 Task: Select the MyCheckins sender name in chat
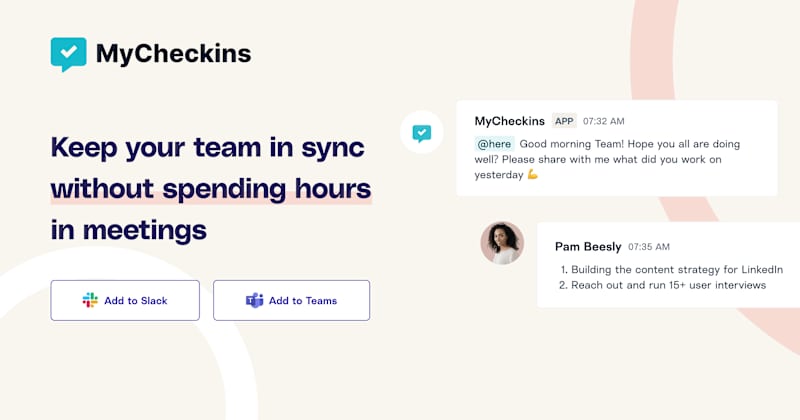click(x=509, y=121)
